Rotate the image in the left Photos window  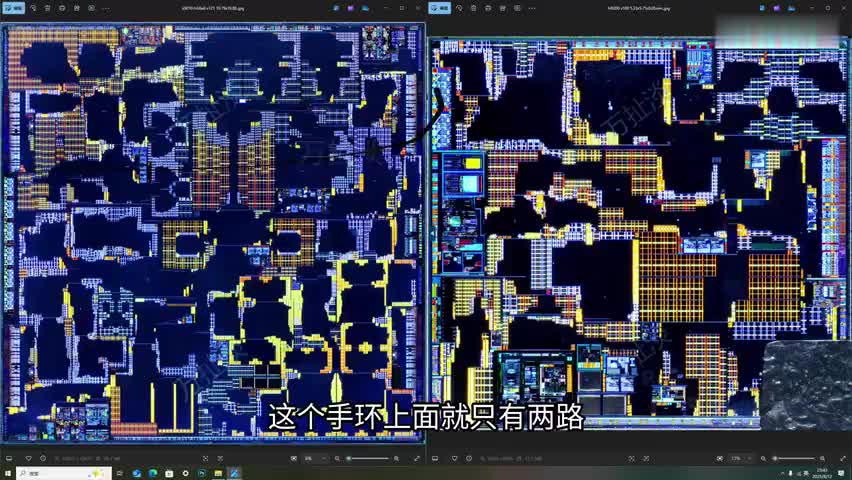coord(33,8)
